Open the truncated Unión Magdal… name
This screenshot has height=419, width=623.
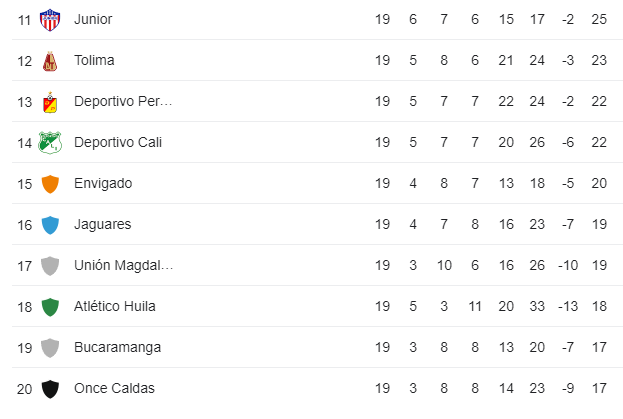[x=123, y=265]
